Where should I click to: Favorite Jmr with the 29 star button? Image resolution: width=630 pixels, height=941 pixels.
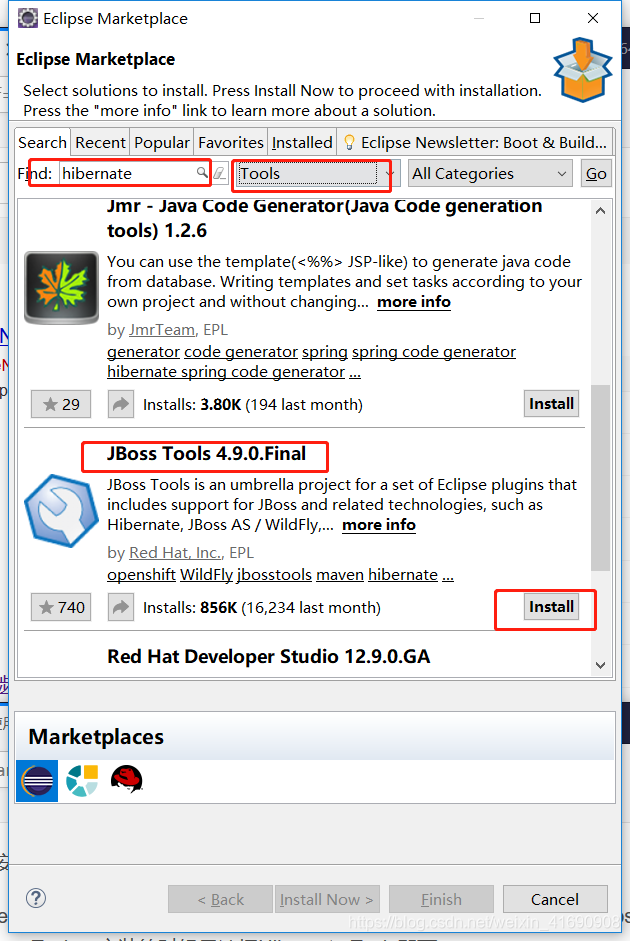click(x=61, y=404)
